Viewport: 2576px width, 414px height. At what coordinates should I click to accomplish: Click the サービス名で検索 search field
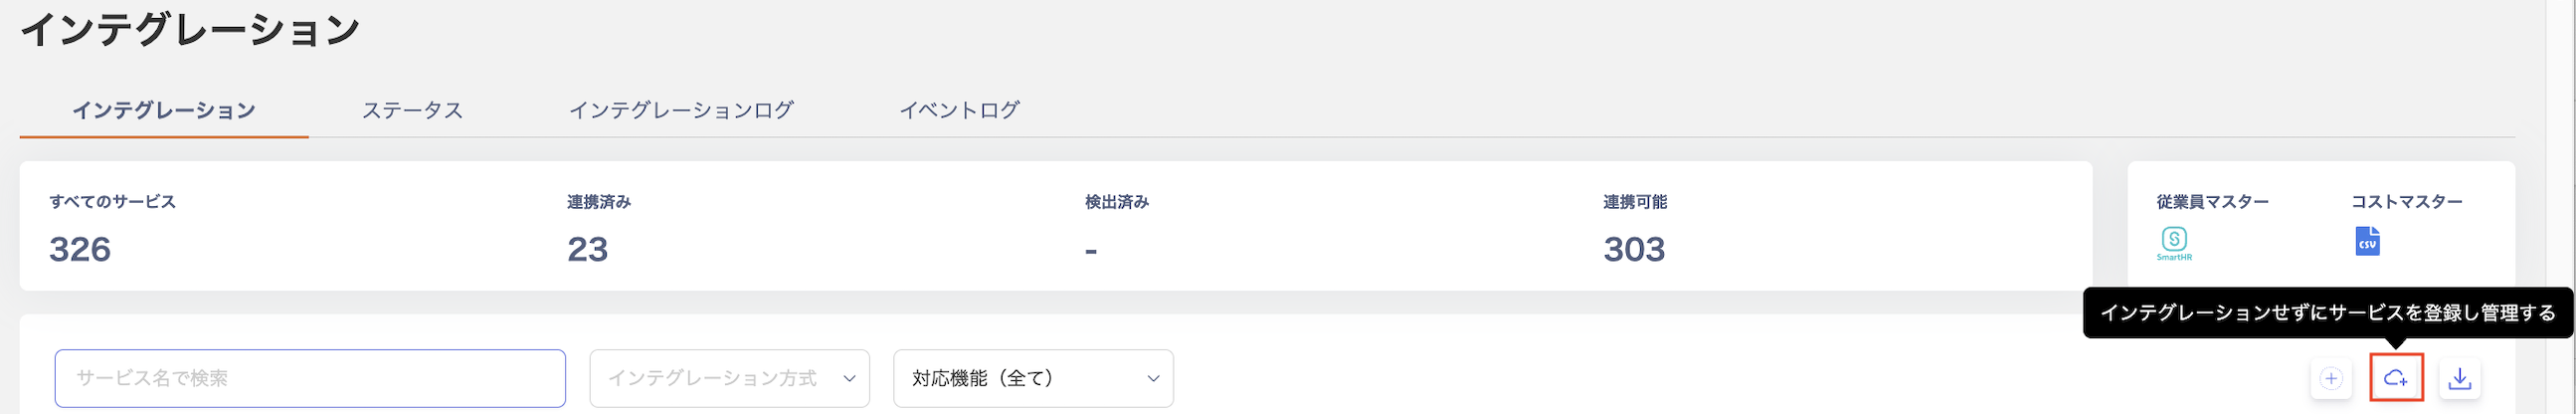click(x=310, y=378)
